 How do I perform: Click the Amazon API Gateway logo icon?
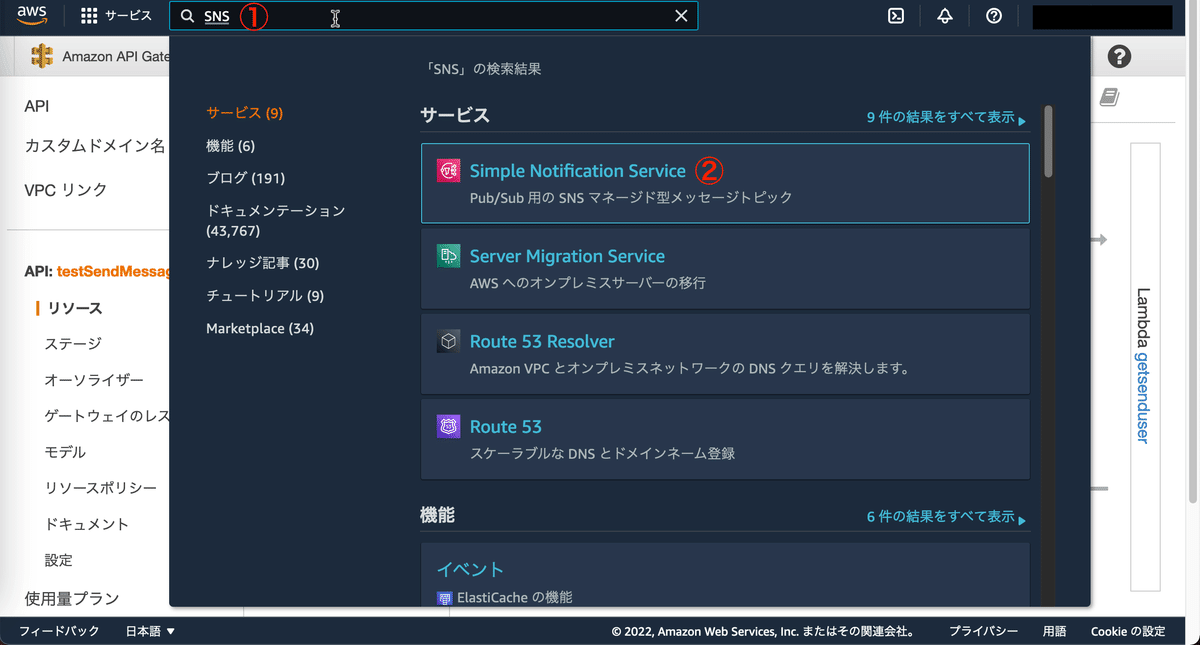click(x=42, y=57)
